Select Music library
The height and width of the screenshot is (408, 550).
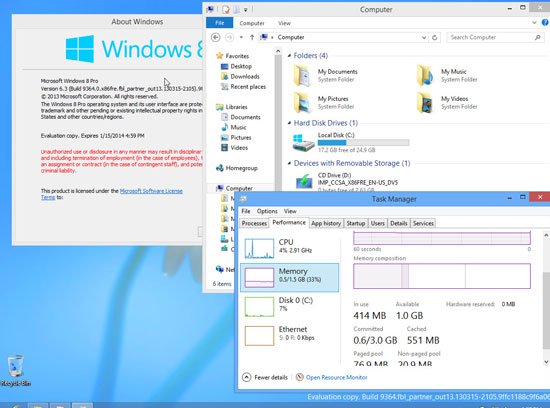(x=234, y=127)
